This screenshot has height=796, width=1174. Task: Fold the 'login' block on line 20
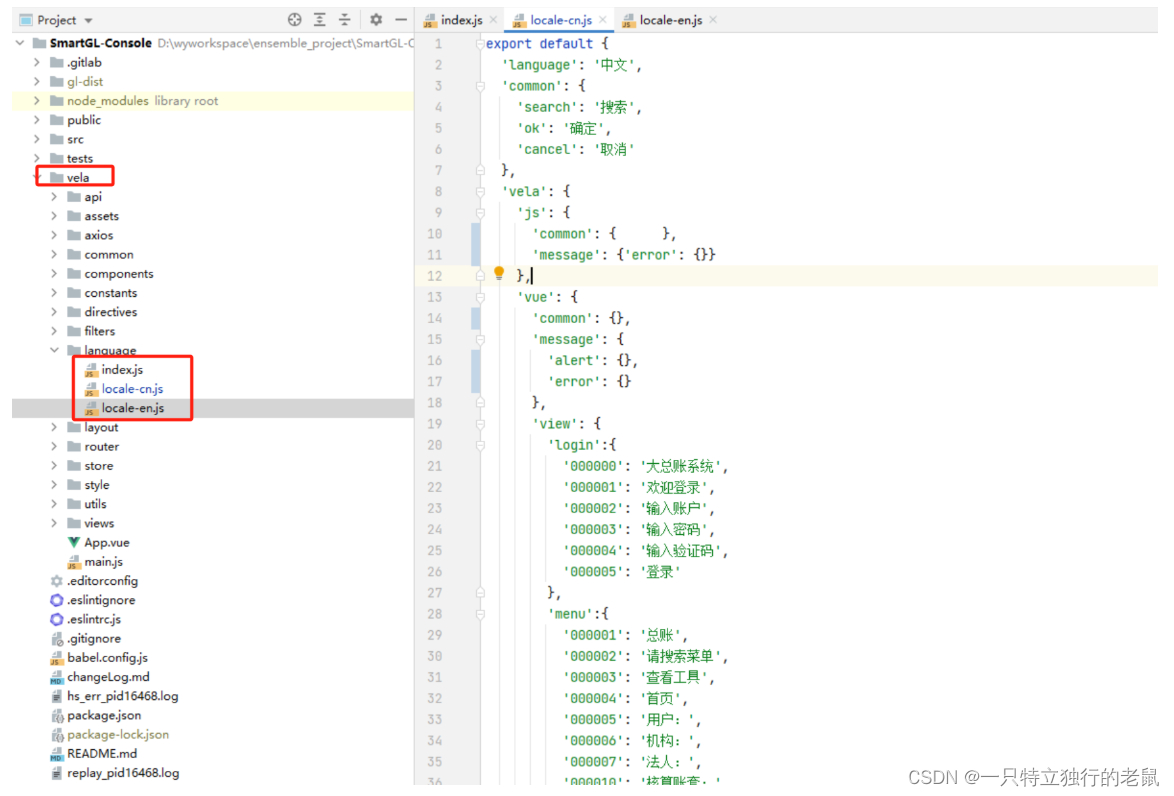point(481,445)
